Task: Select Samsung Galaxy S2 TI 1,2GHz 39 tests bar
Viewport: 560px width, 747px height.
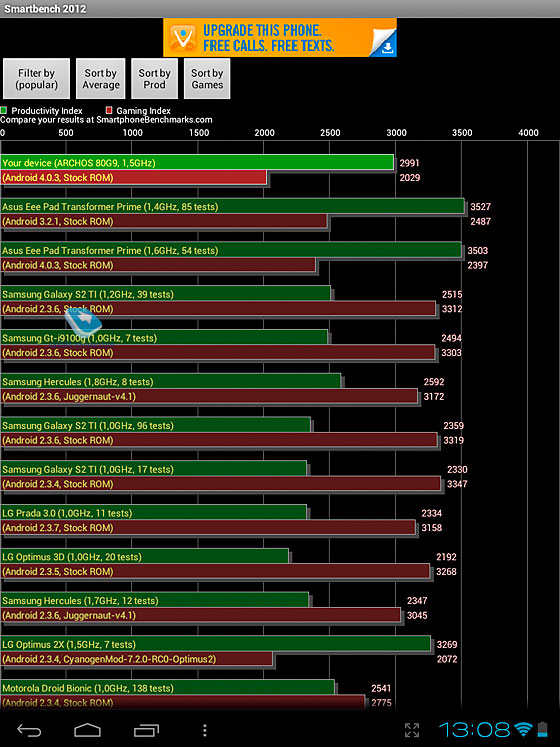Action: coord(165,294)
